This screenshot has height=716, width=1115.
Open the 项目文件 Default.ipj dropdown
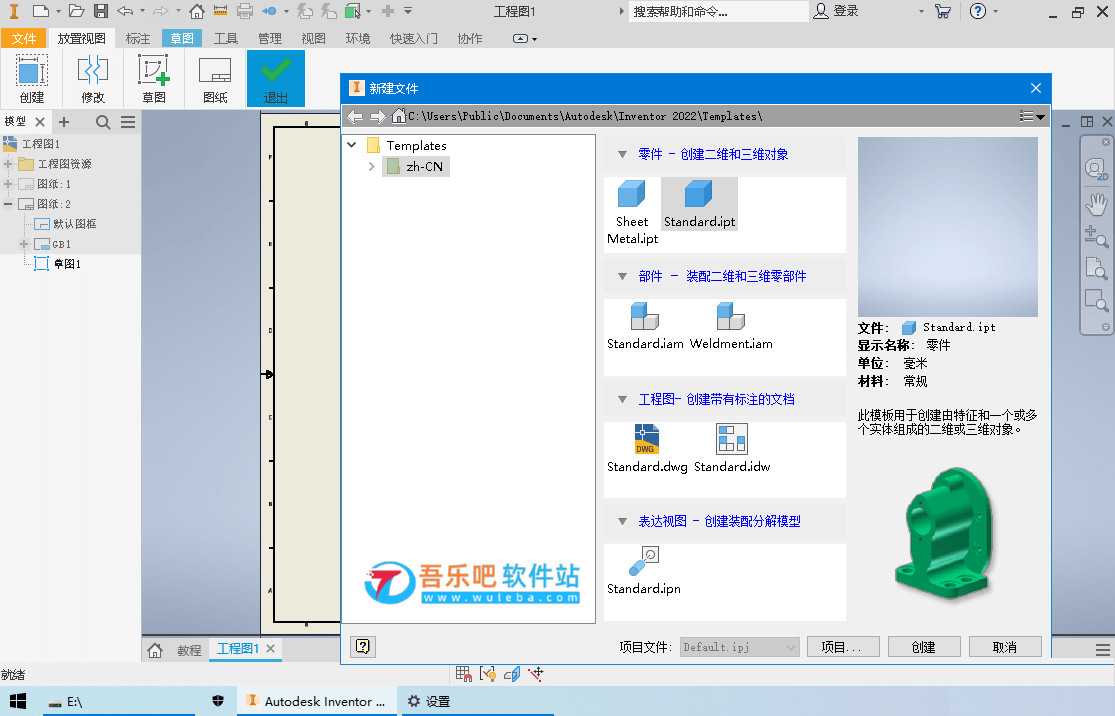click(x=740, y=647)
